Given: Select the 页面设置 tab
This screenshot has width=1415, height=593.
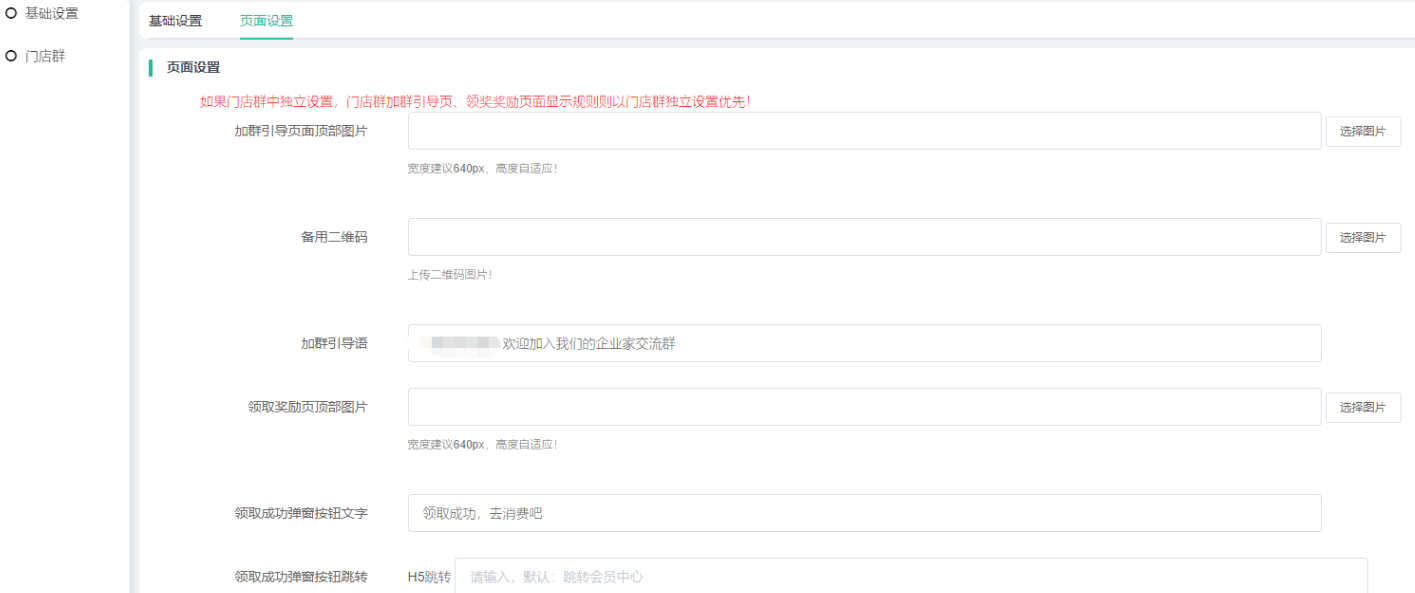Looking at the screenshot, I should coord(266,21).
